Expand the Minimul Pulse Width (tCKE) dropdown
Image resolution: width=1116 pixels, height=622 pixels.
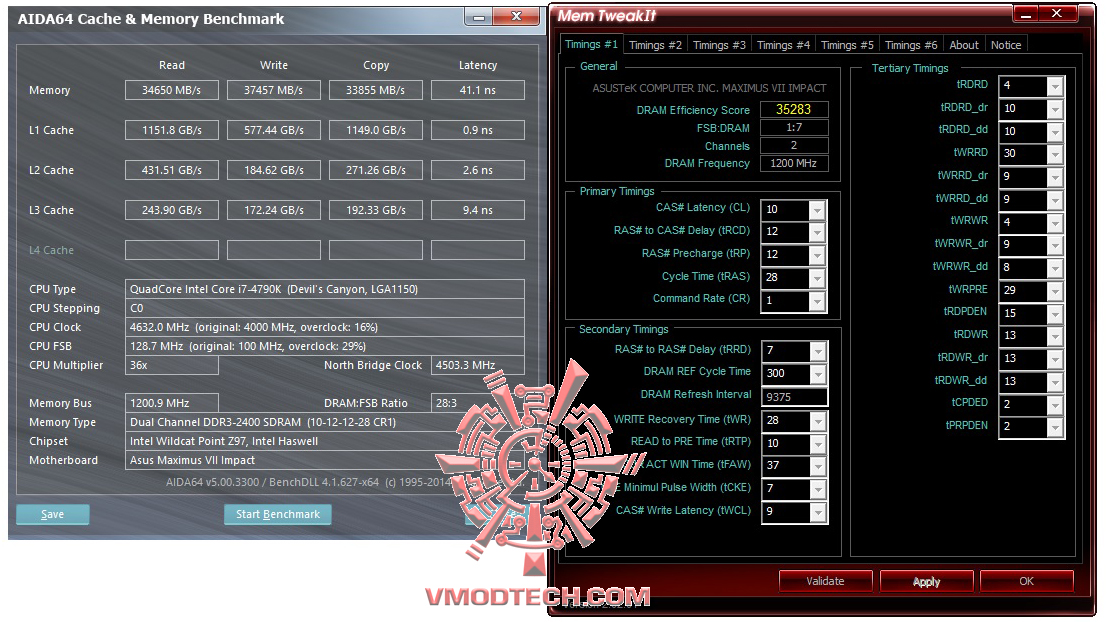[818, 489]
